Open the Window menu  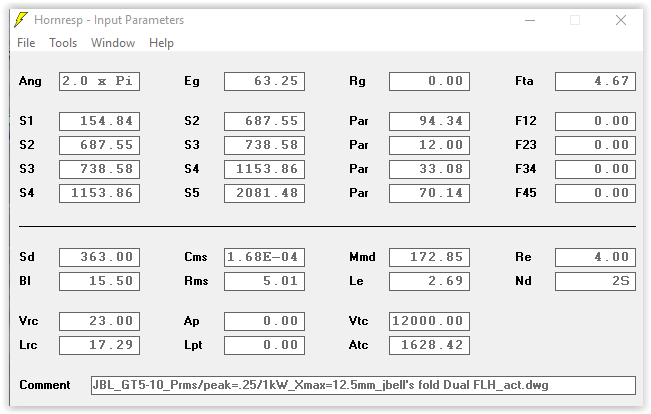tap(113, 43)
